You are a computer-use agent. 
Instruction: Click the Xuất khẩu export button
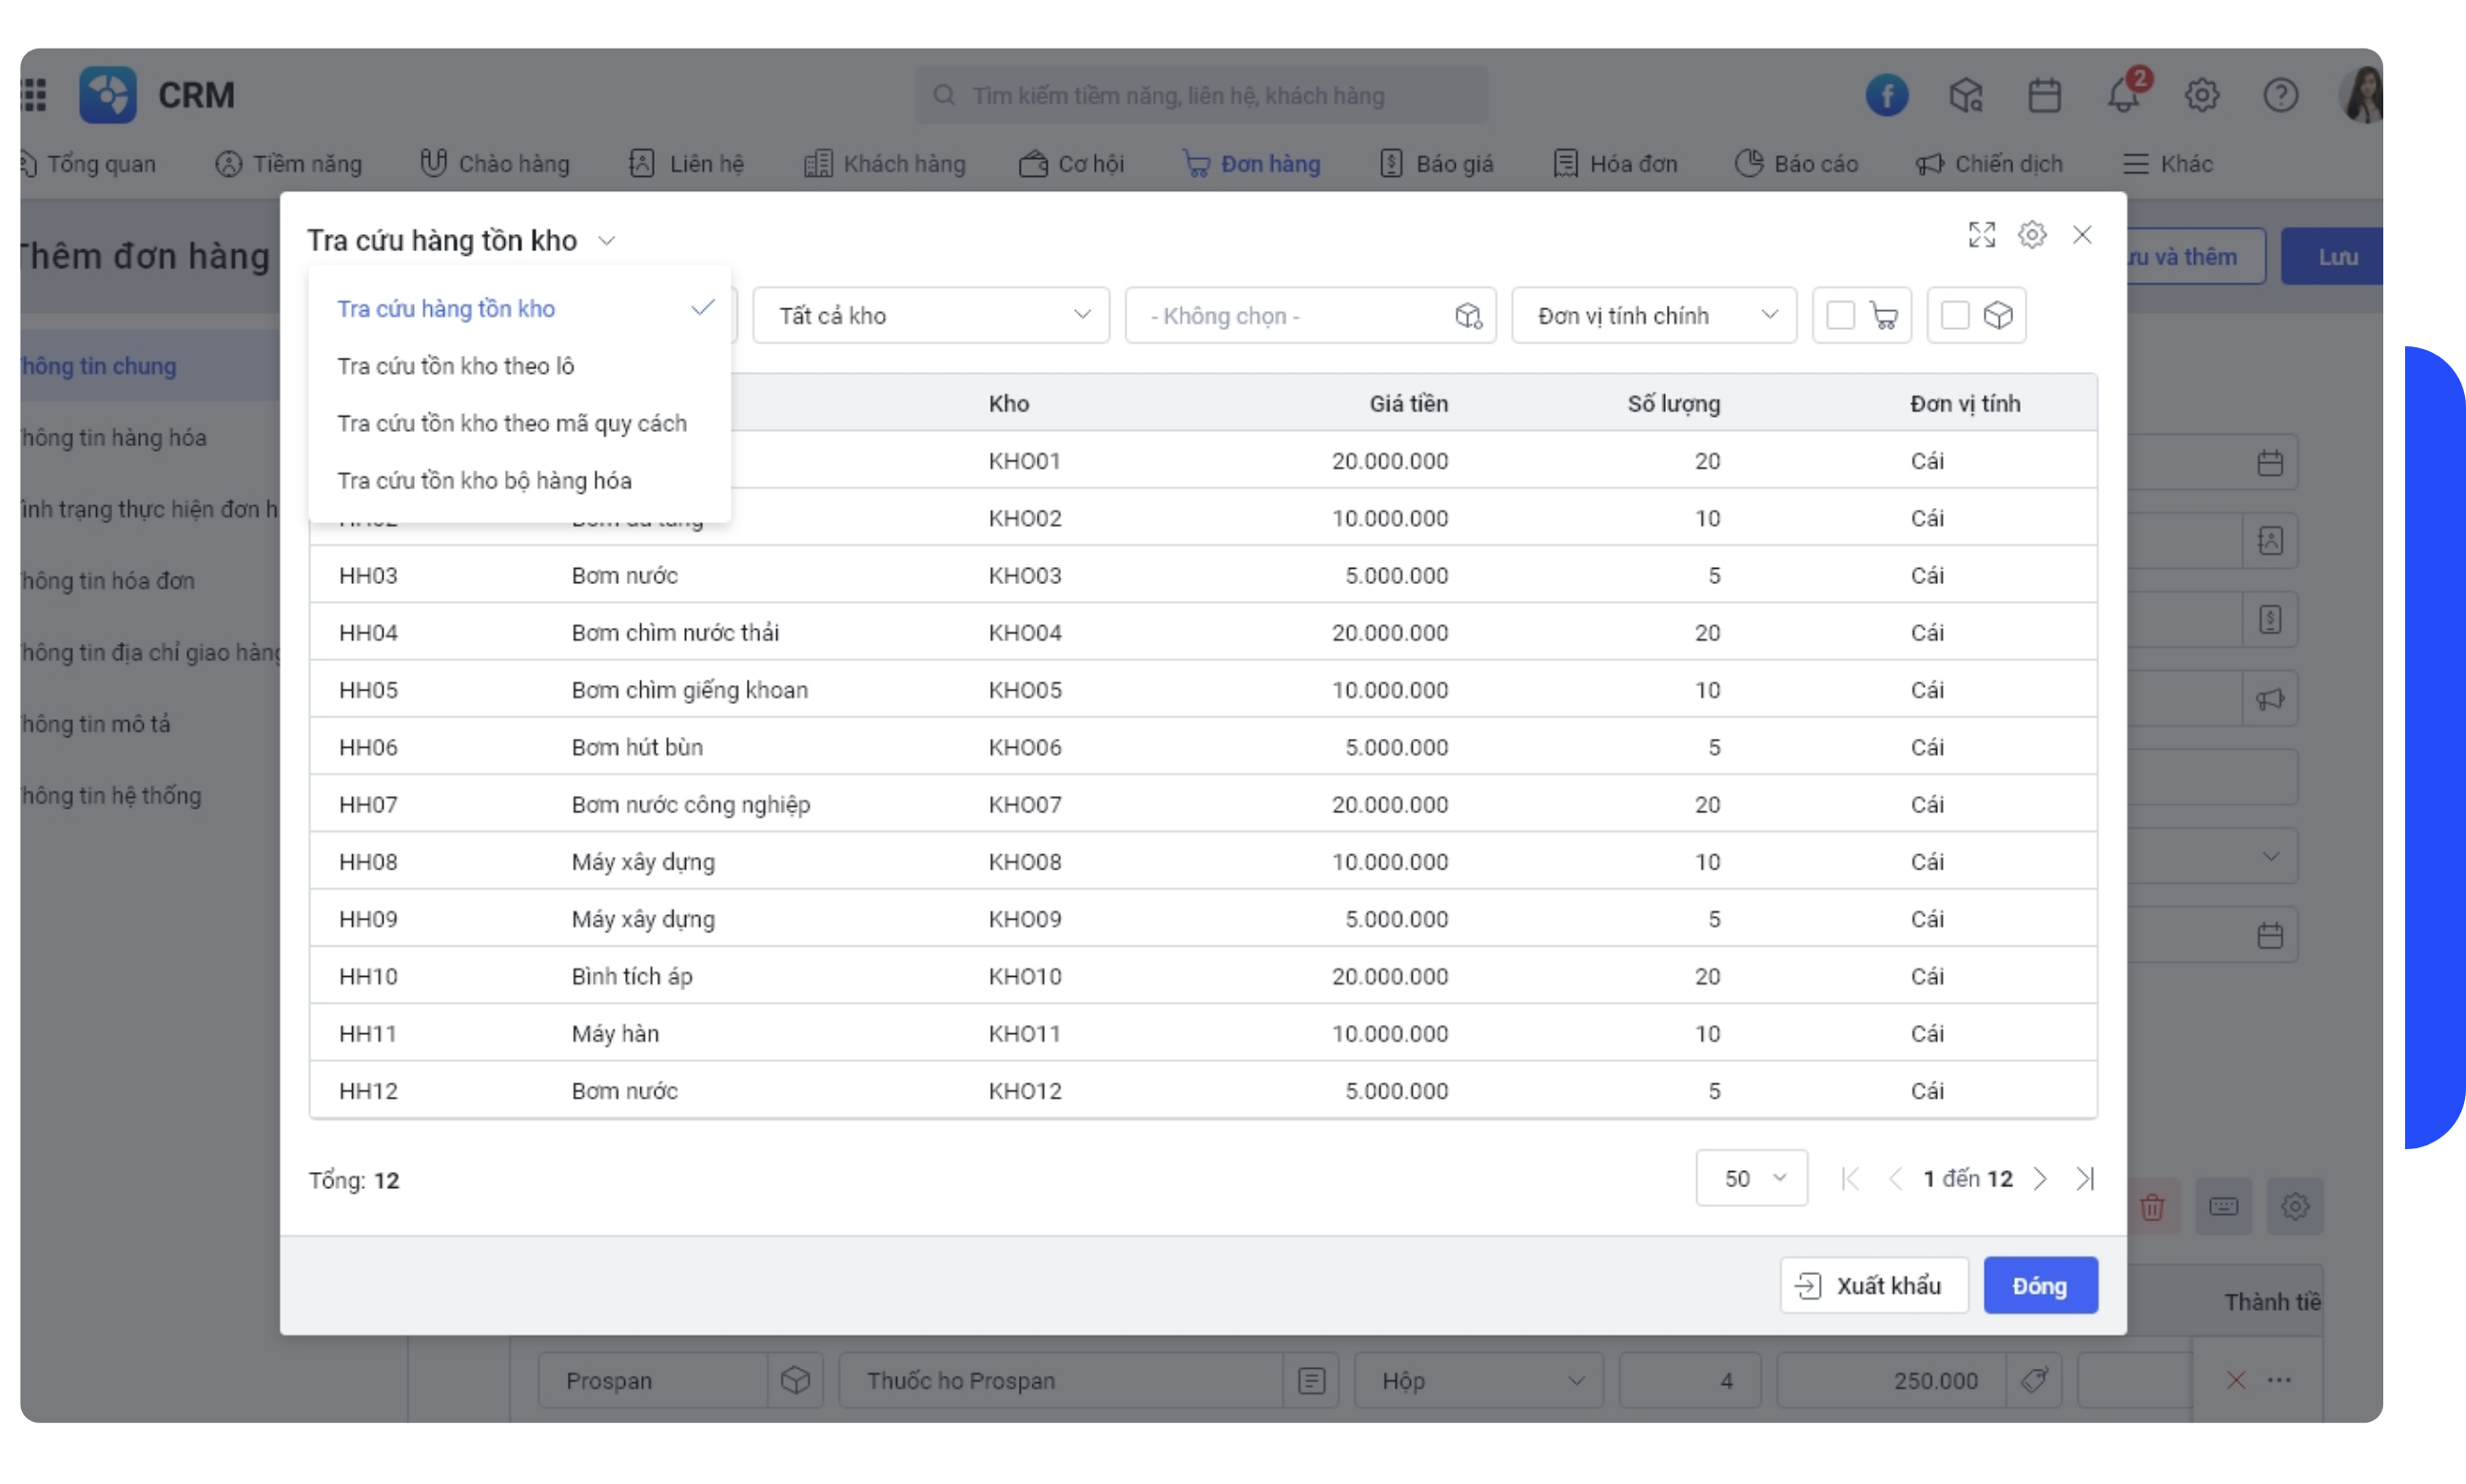tap(1873, 1285)
